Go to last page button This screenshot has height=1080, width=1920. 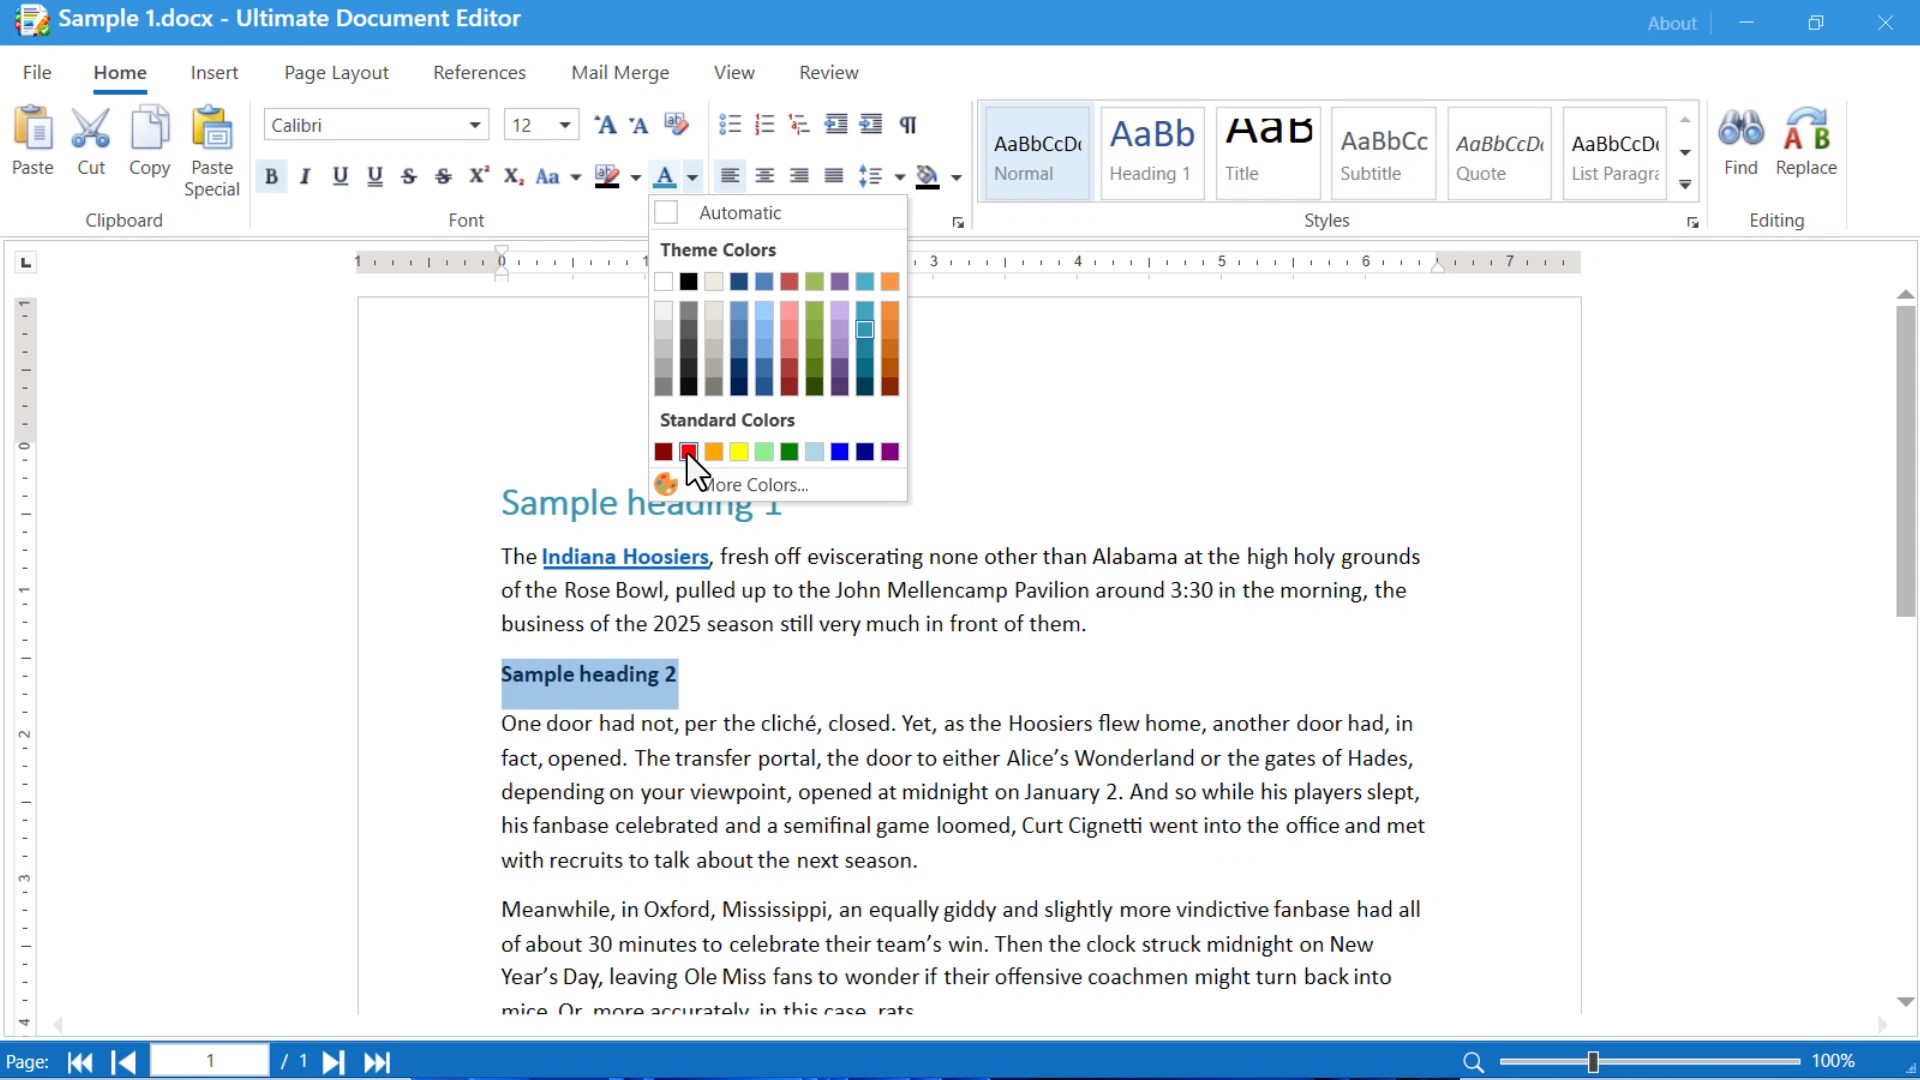[x=377, y=1062]
